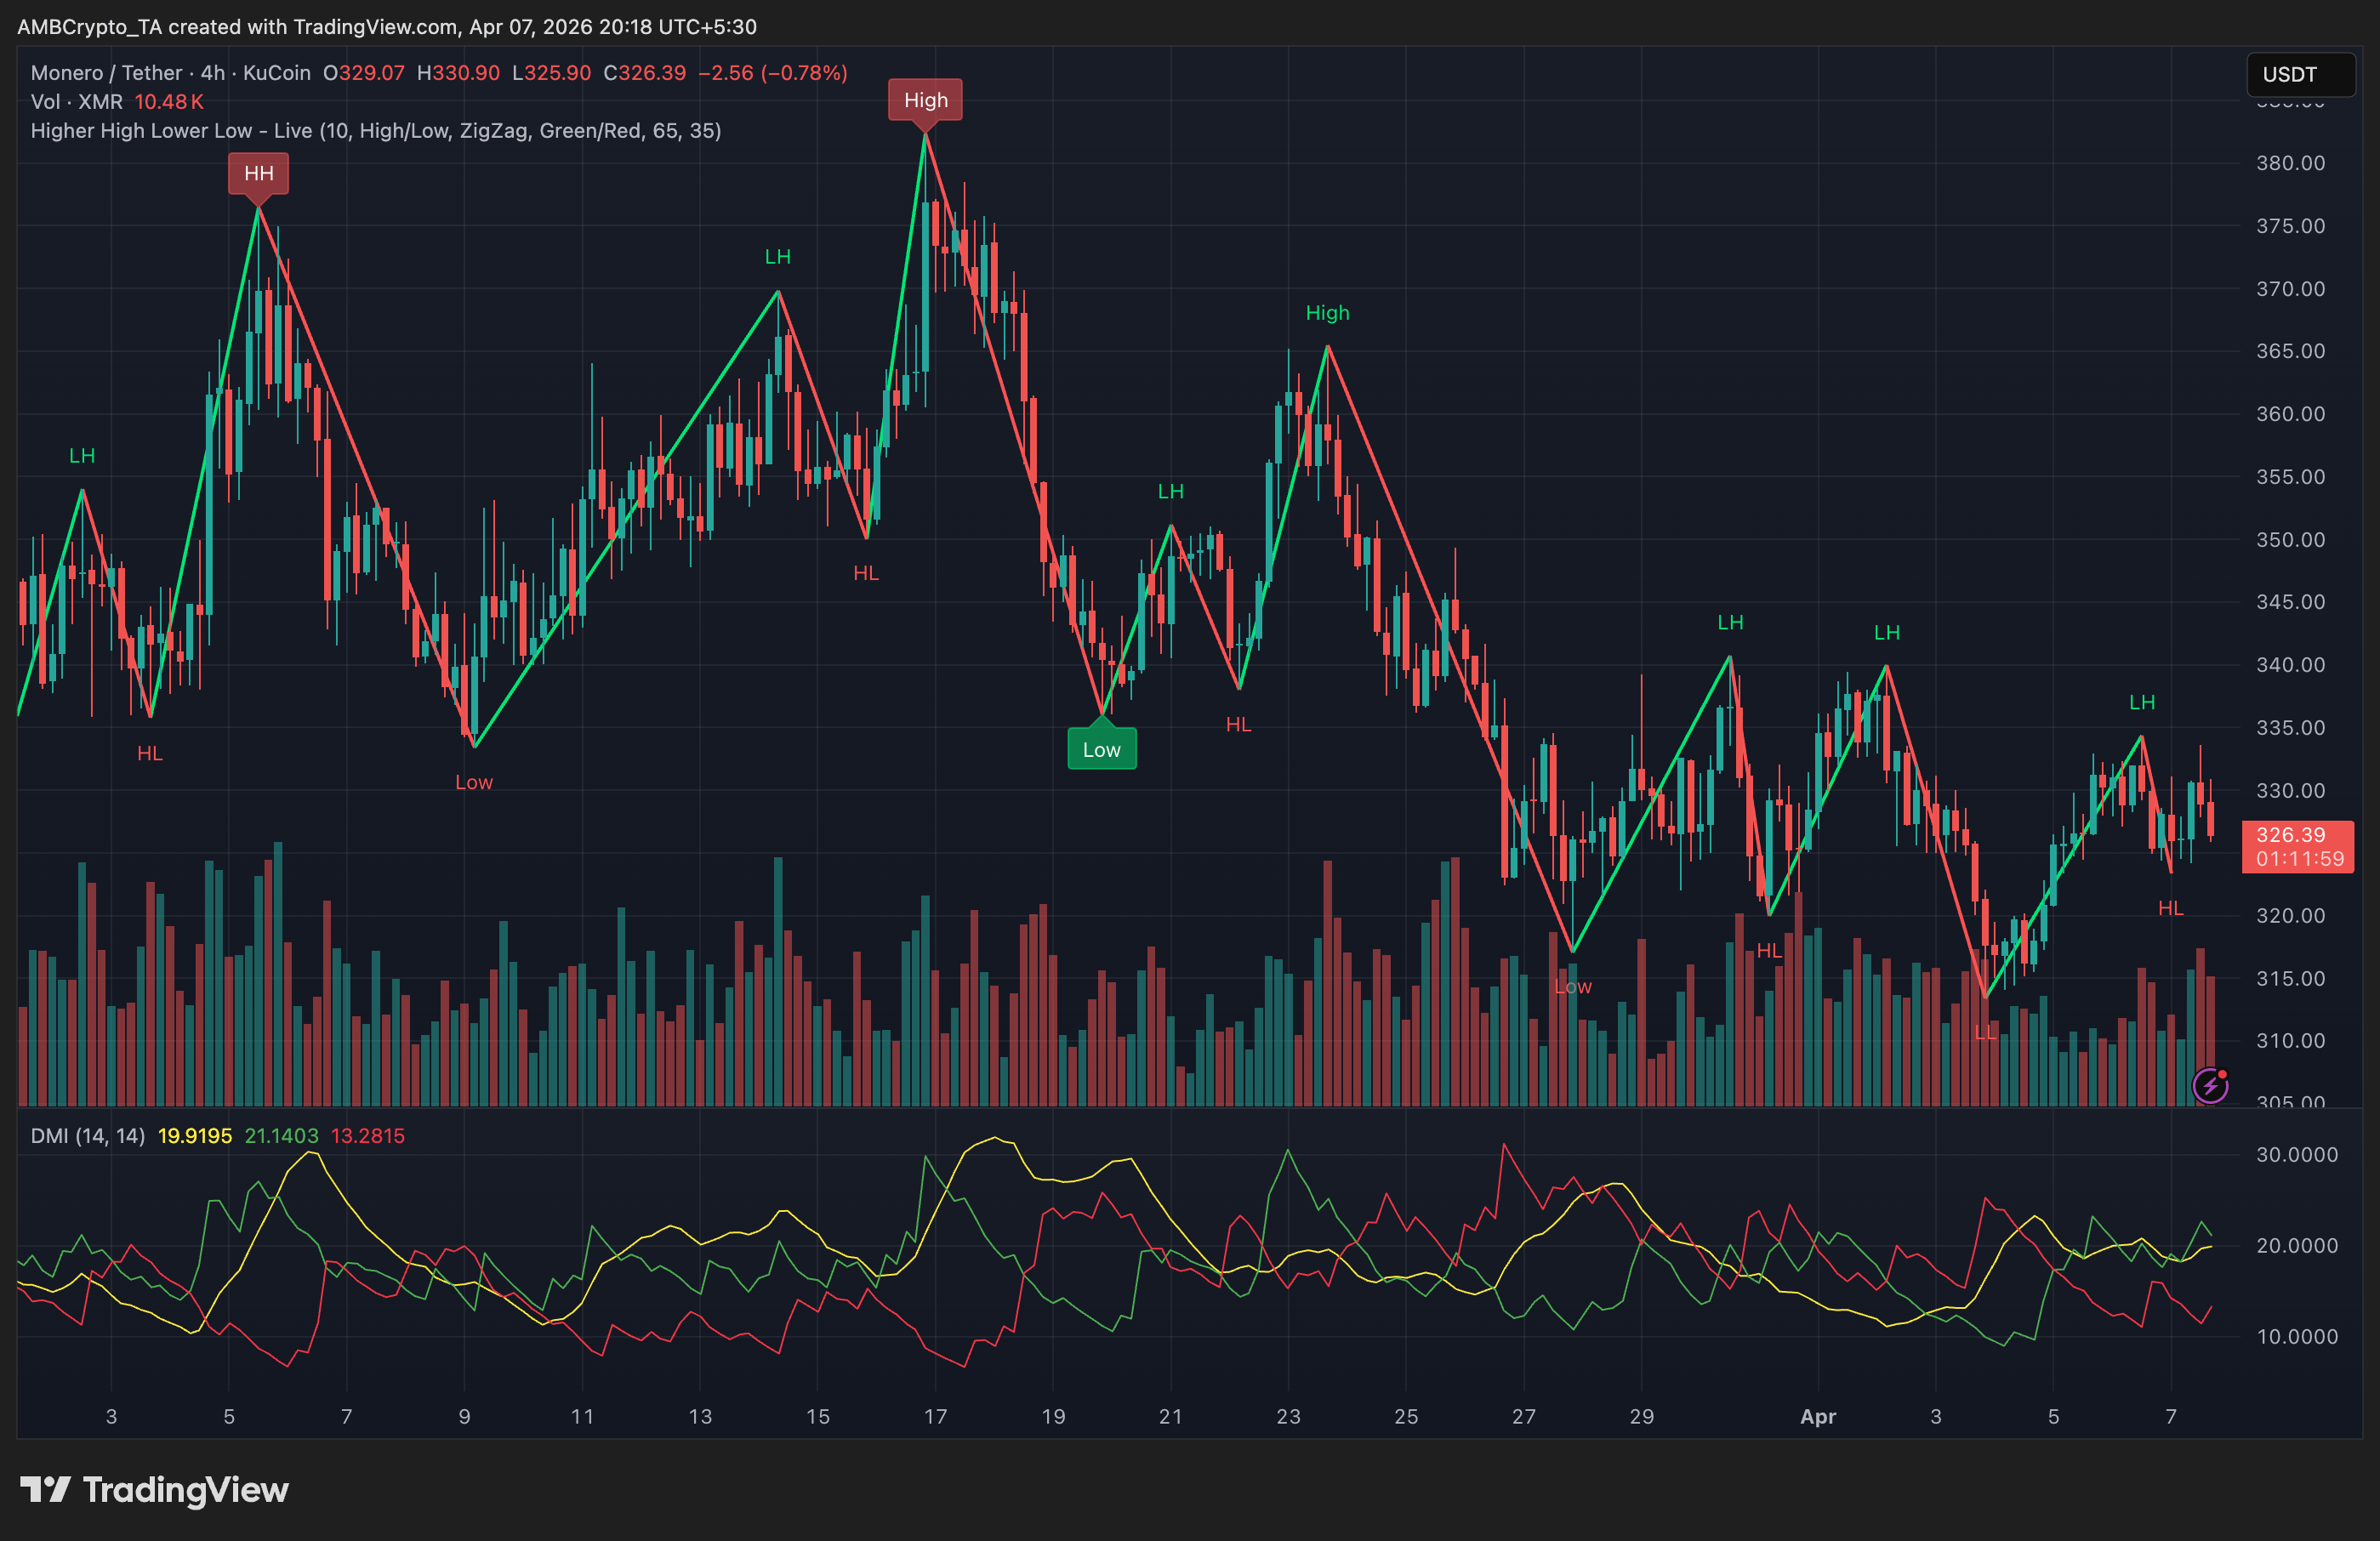Click the rightmost HL label near April 7
This screenshot has width=2380, height=1541.
tap(2170, 908)
